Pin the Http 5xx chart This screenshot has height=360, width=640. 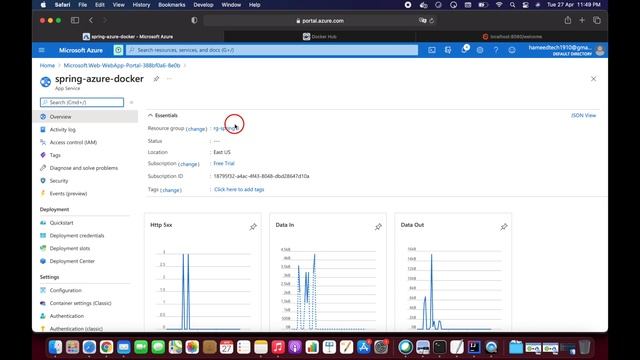point(253,227)
